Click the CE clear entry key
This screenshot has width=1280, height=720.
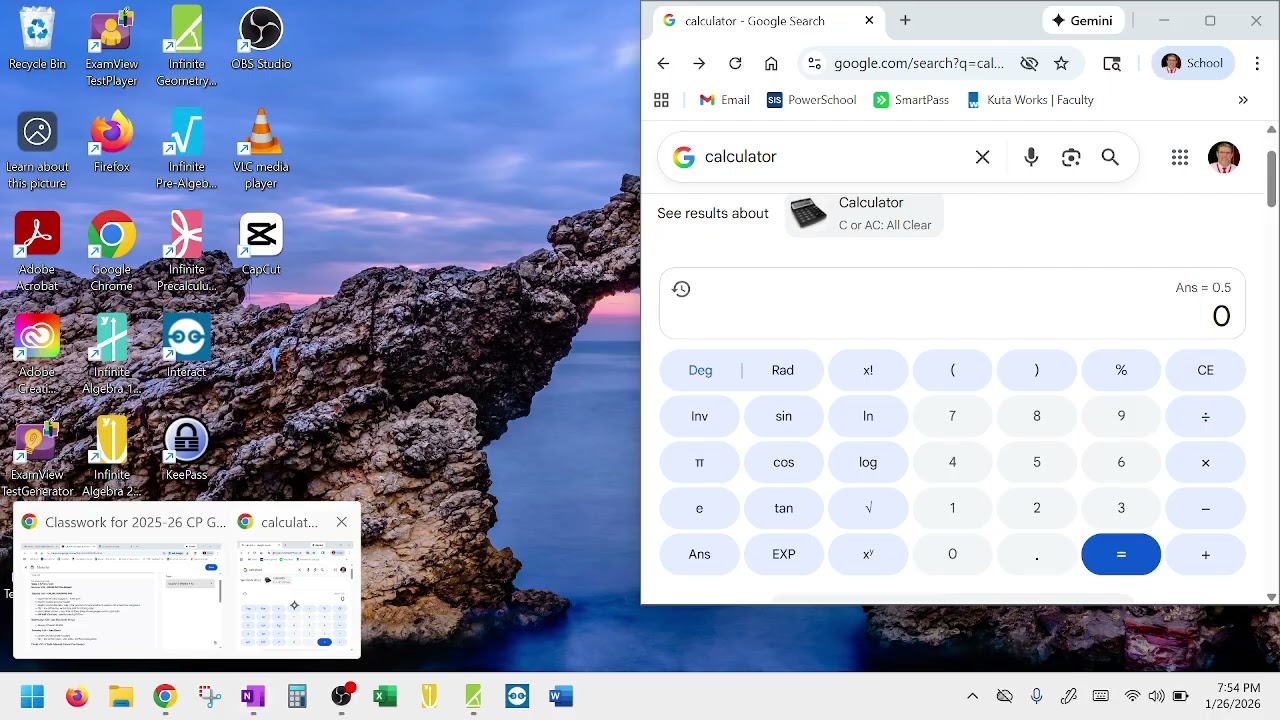click(1205, 370)
